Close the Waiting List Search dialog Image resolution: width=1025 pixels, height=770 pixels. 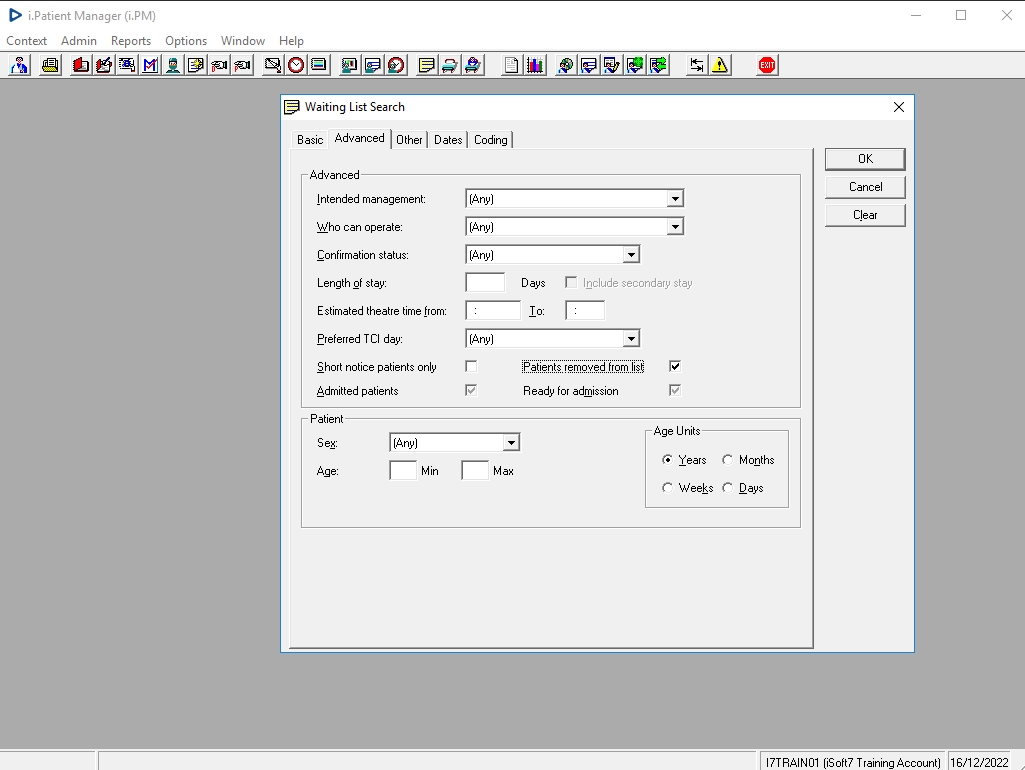(x=899, y=107)
